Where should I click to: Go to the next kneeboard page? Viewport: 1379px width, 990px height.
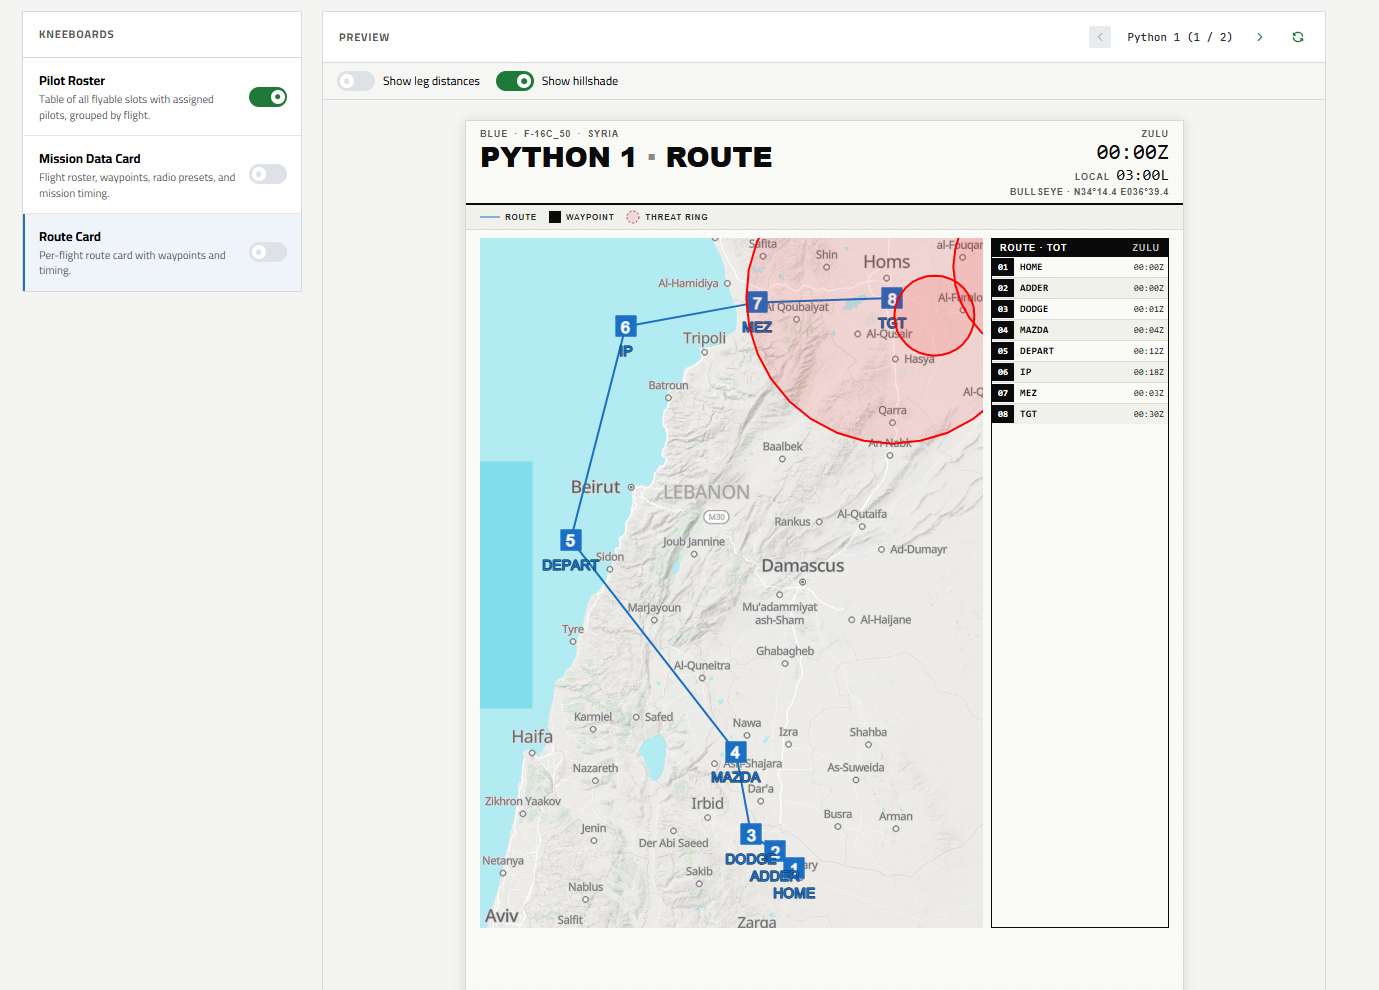1260,37
